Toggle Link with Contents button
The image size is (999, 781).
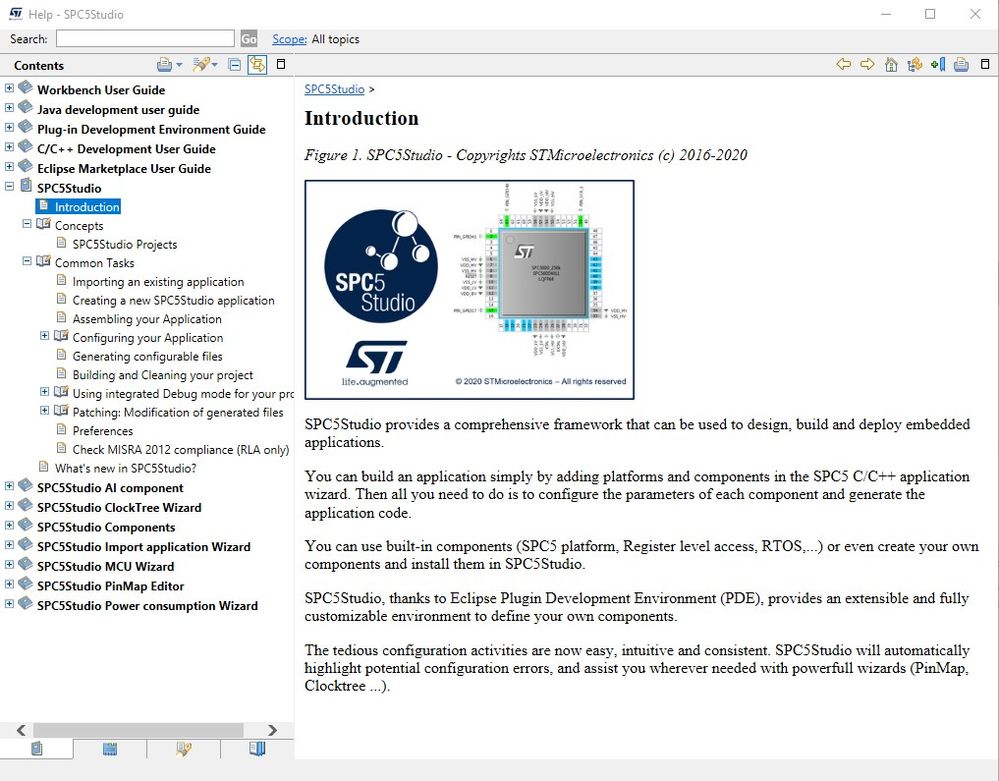point(257,64)
